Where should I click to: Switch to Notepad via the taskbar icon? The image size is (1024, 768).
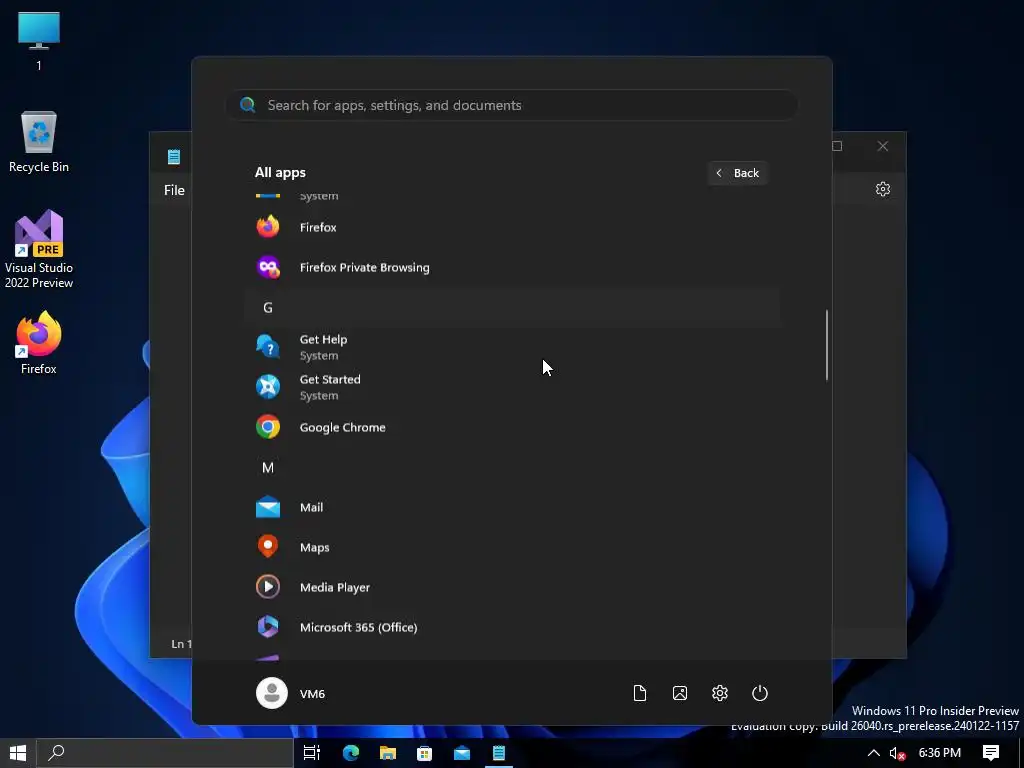click(499, 753)
